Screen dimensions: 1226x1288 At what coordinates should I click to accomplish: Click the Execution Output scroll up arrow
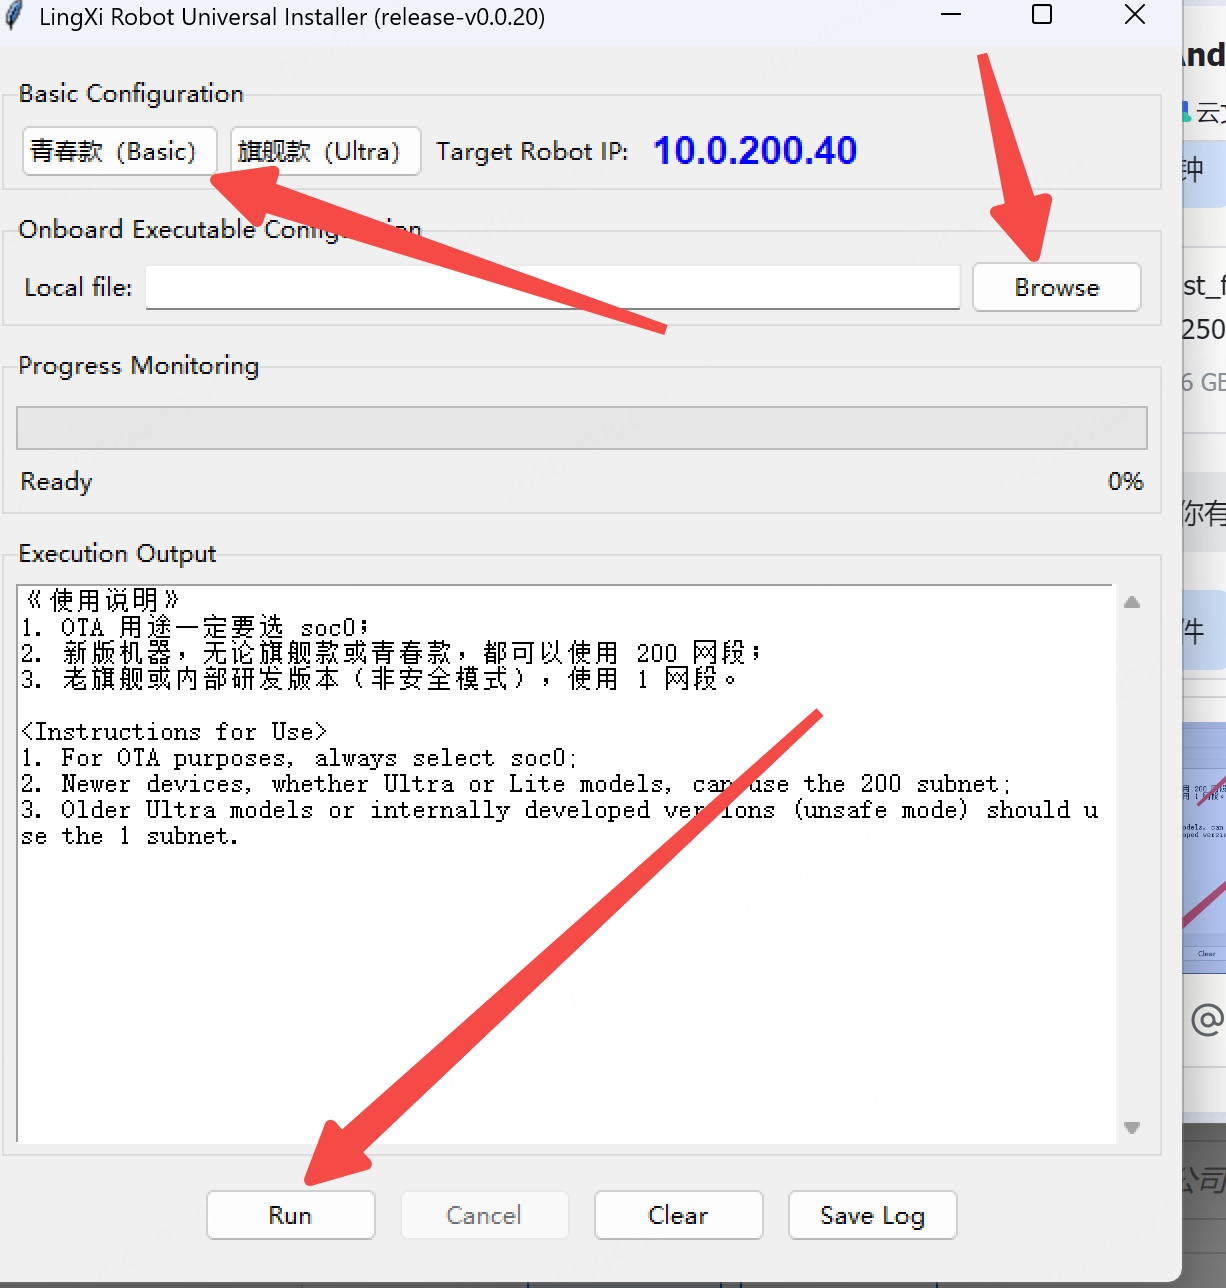pyautogui.click(x=1132, y=602)
